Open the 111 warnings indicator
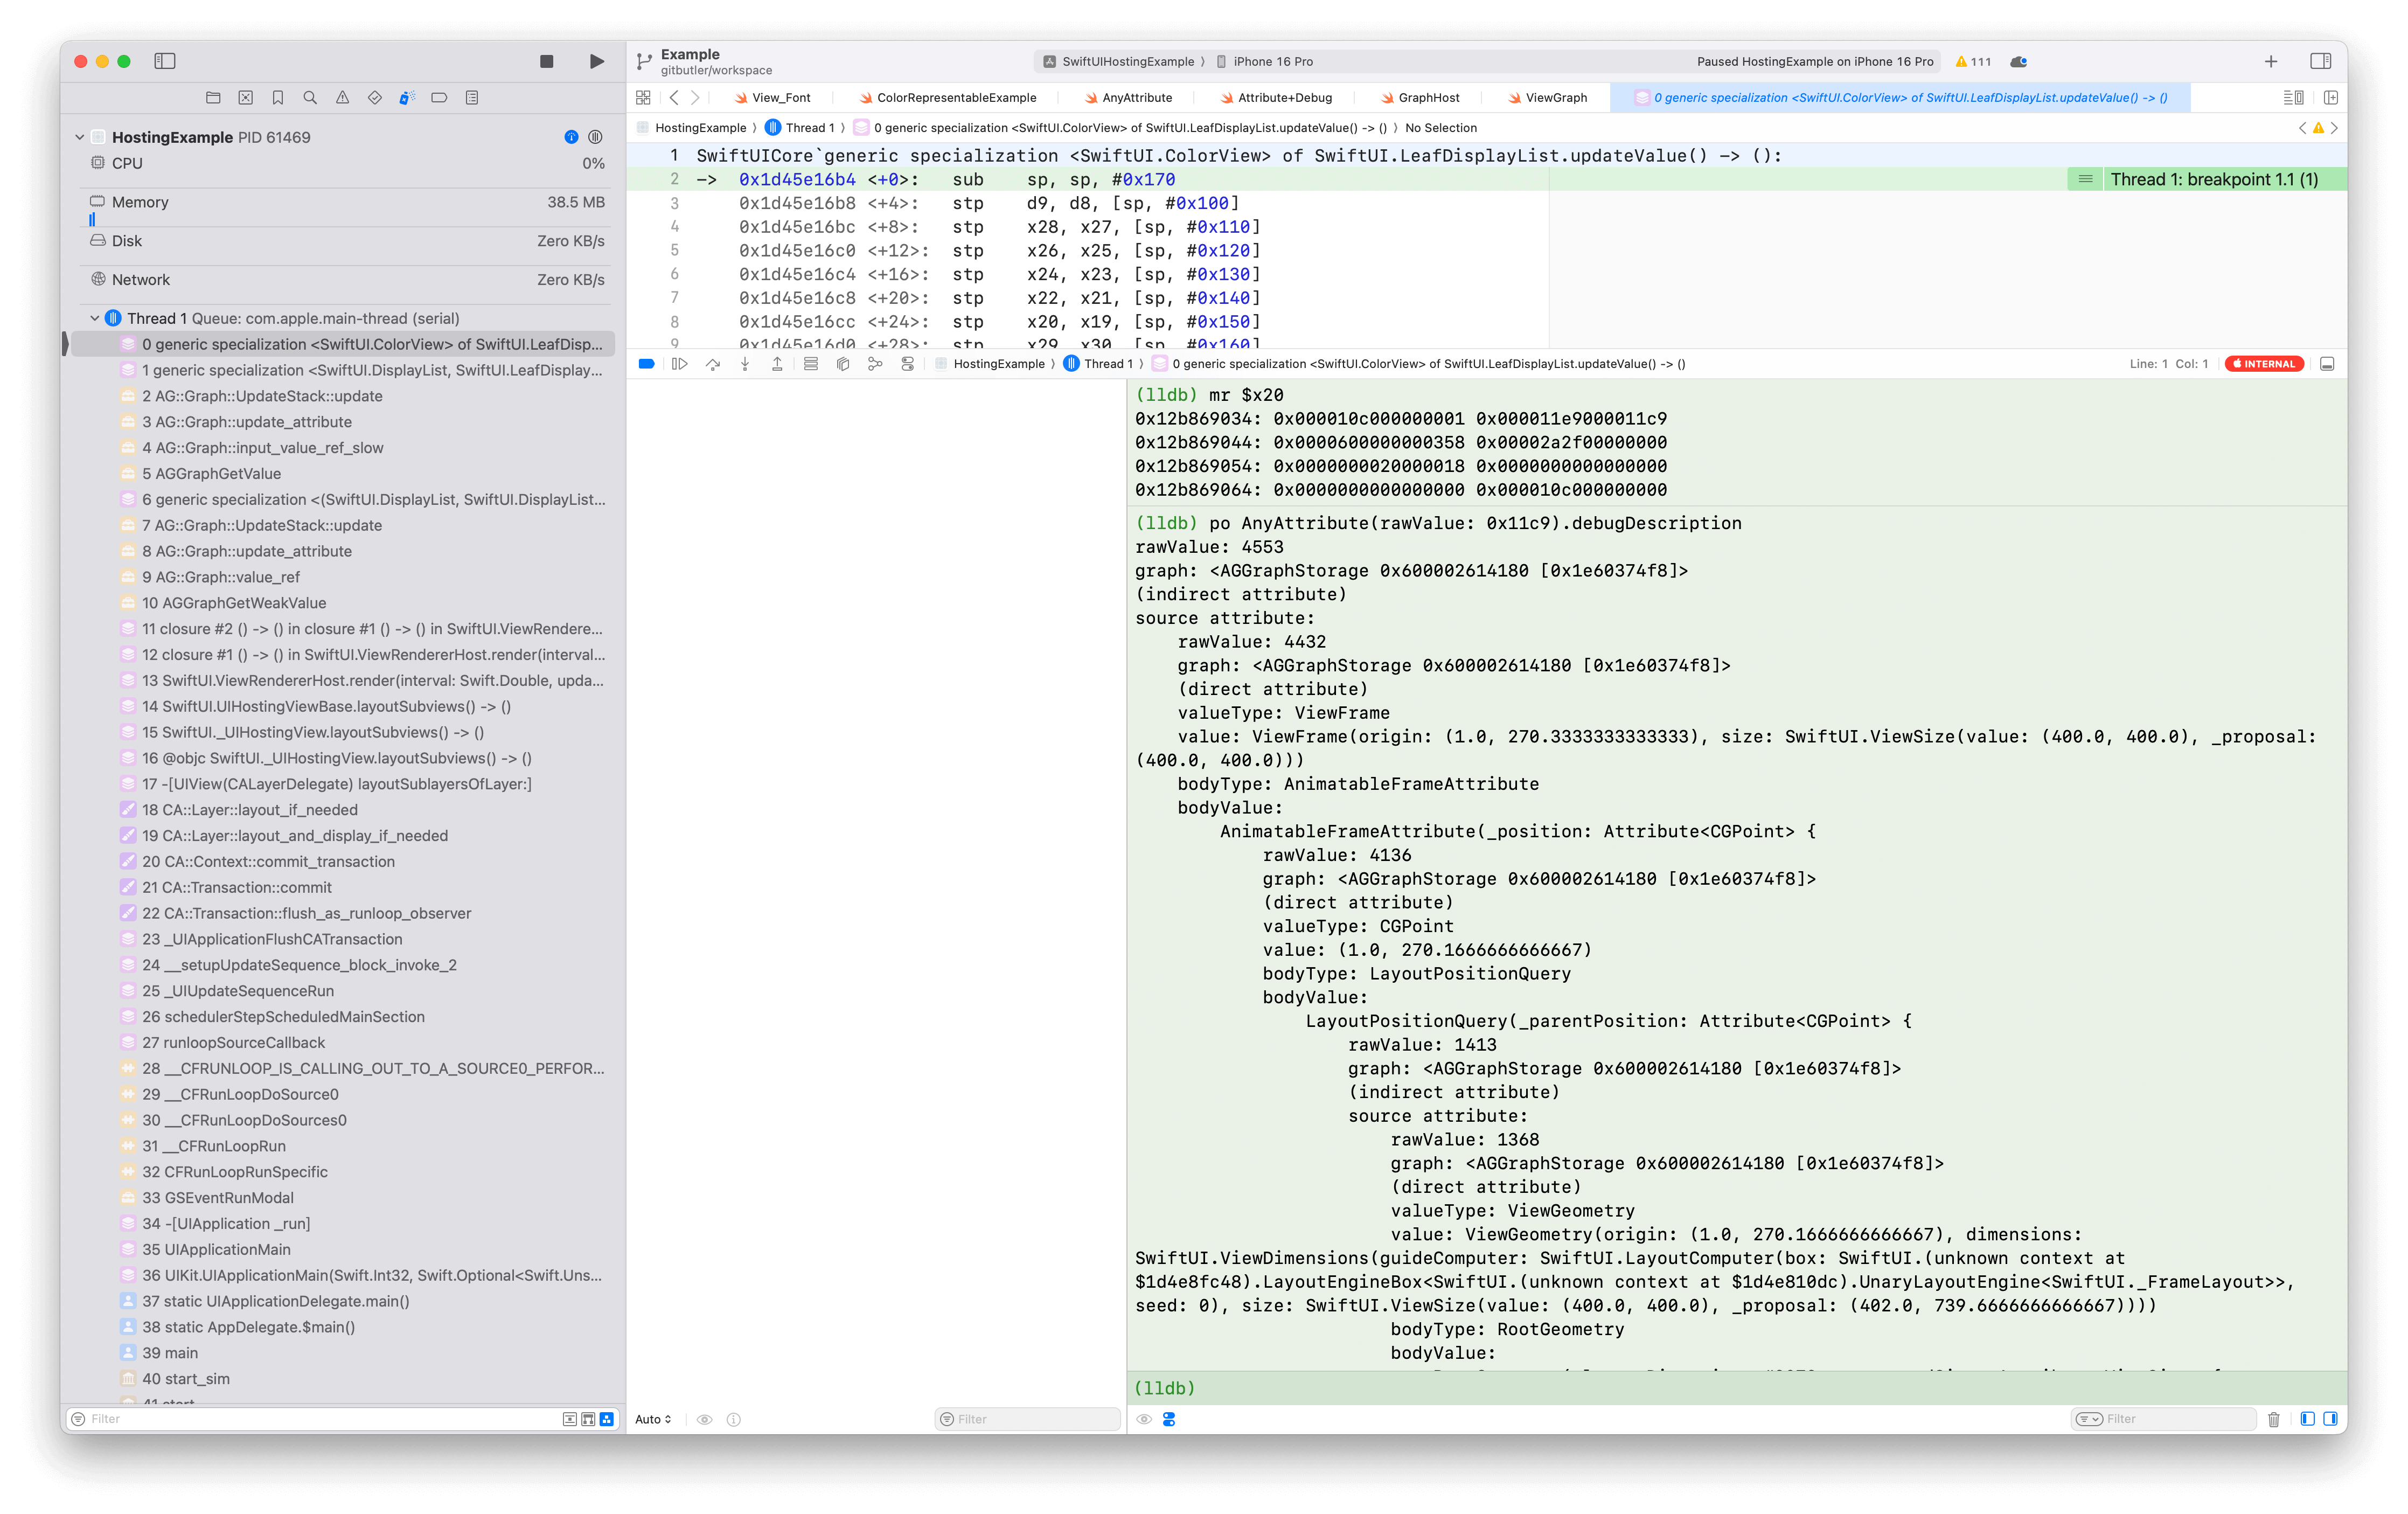Viewport: 2408px width, 1514px height. coord(1972,62)
